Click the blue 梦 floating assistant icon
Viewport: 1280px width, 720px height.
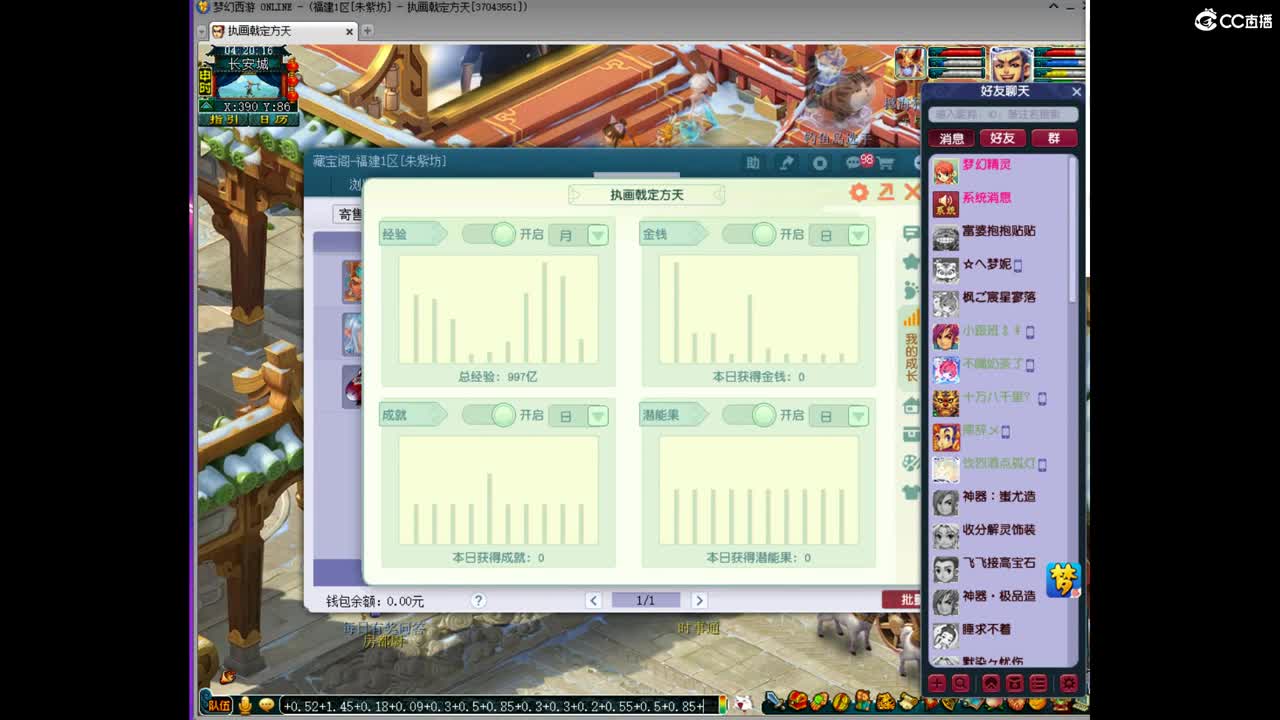[1063, 580]
